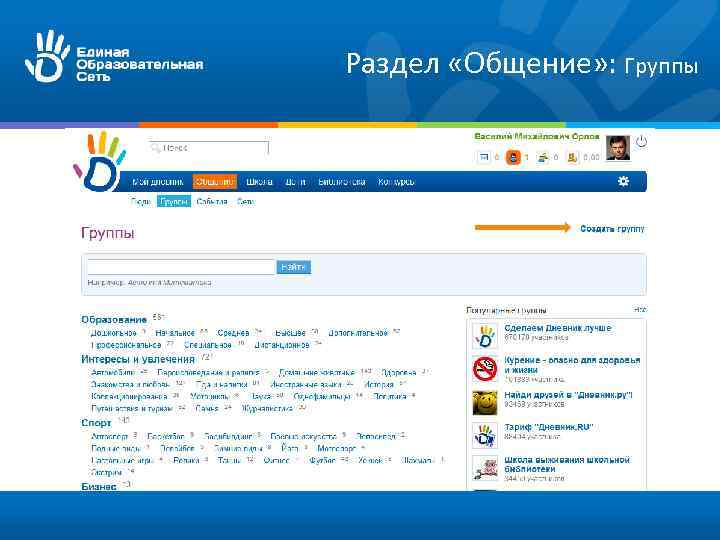Open the Образование category heading
This screenshot has width=720, height=540.
tap(114, 320)
